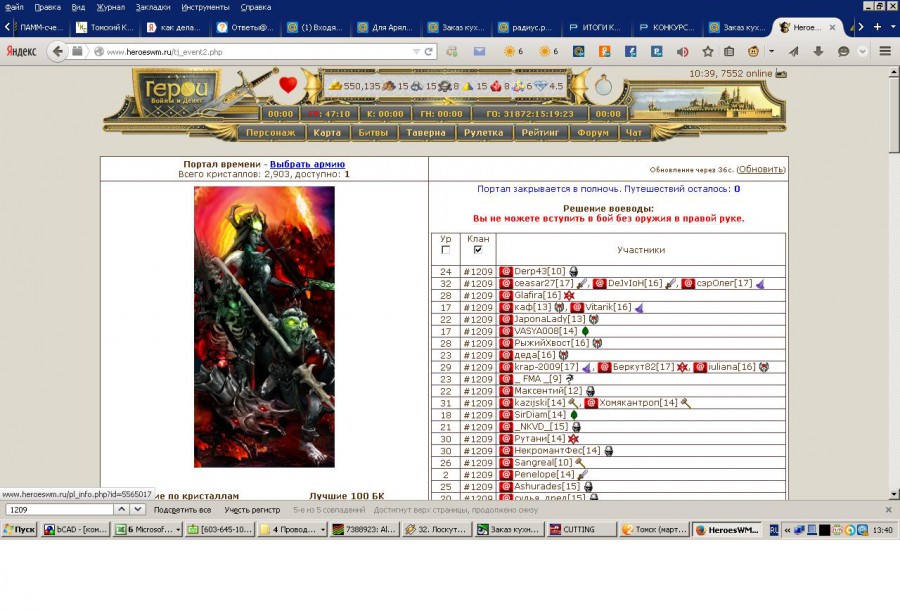Image resolution: width=900 pixels, height=611 pixels.
Task: Click the ring icon in game header
Action: (603, 86)
